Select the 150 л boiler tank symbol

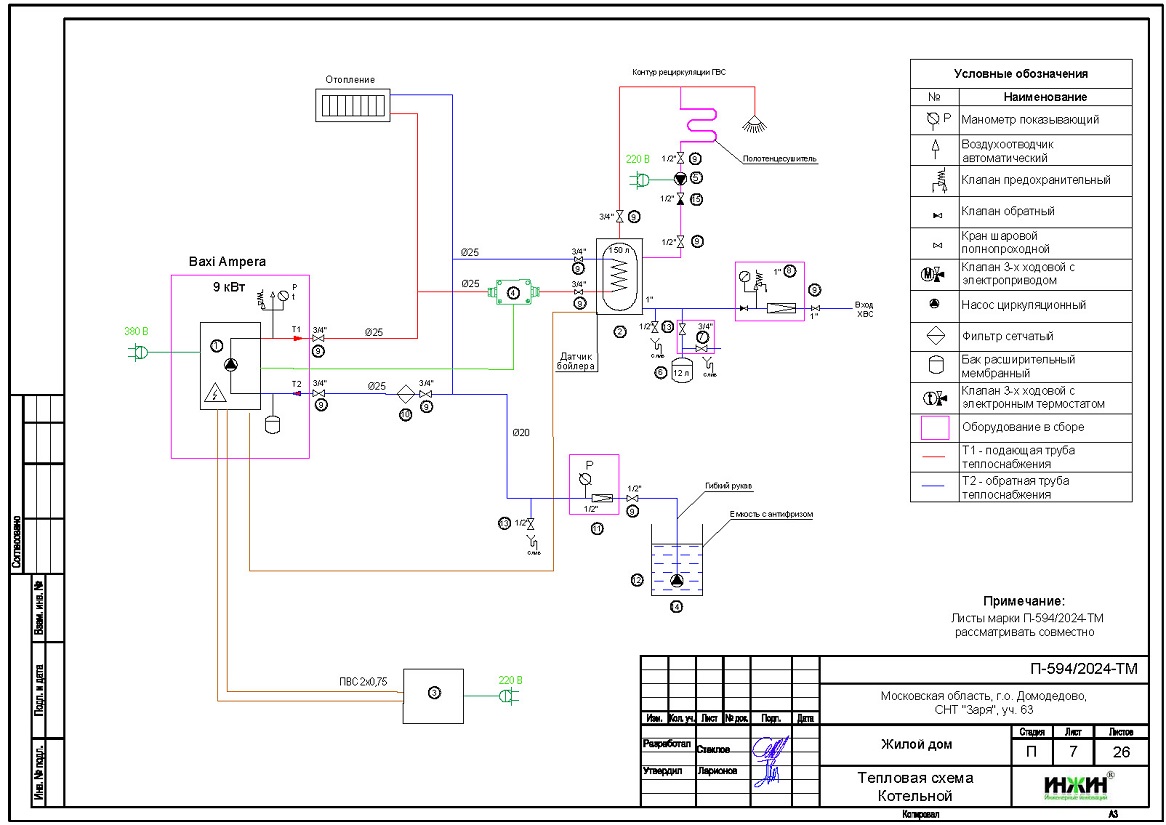point(619,275)
